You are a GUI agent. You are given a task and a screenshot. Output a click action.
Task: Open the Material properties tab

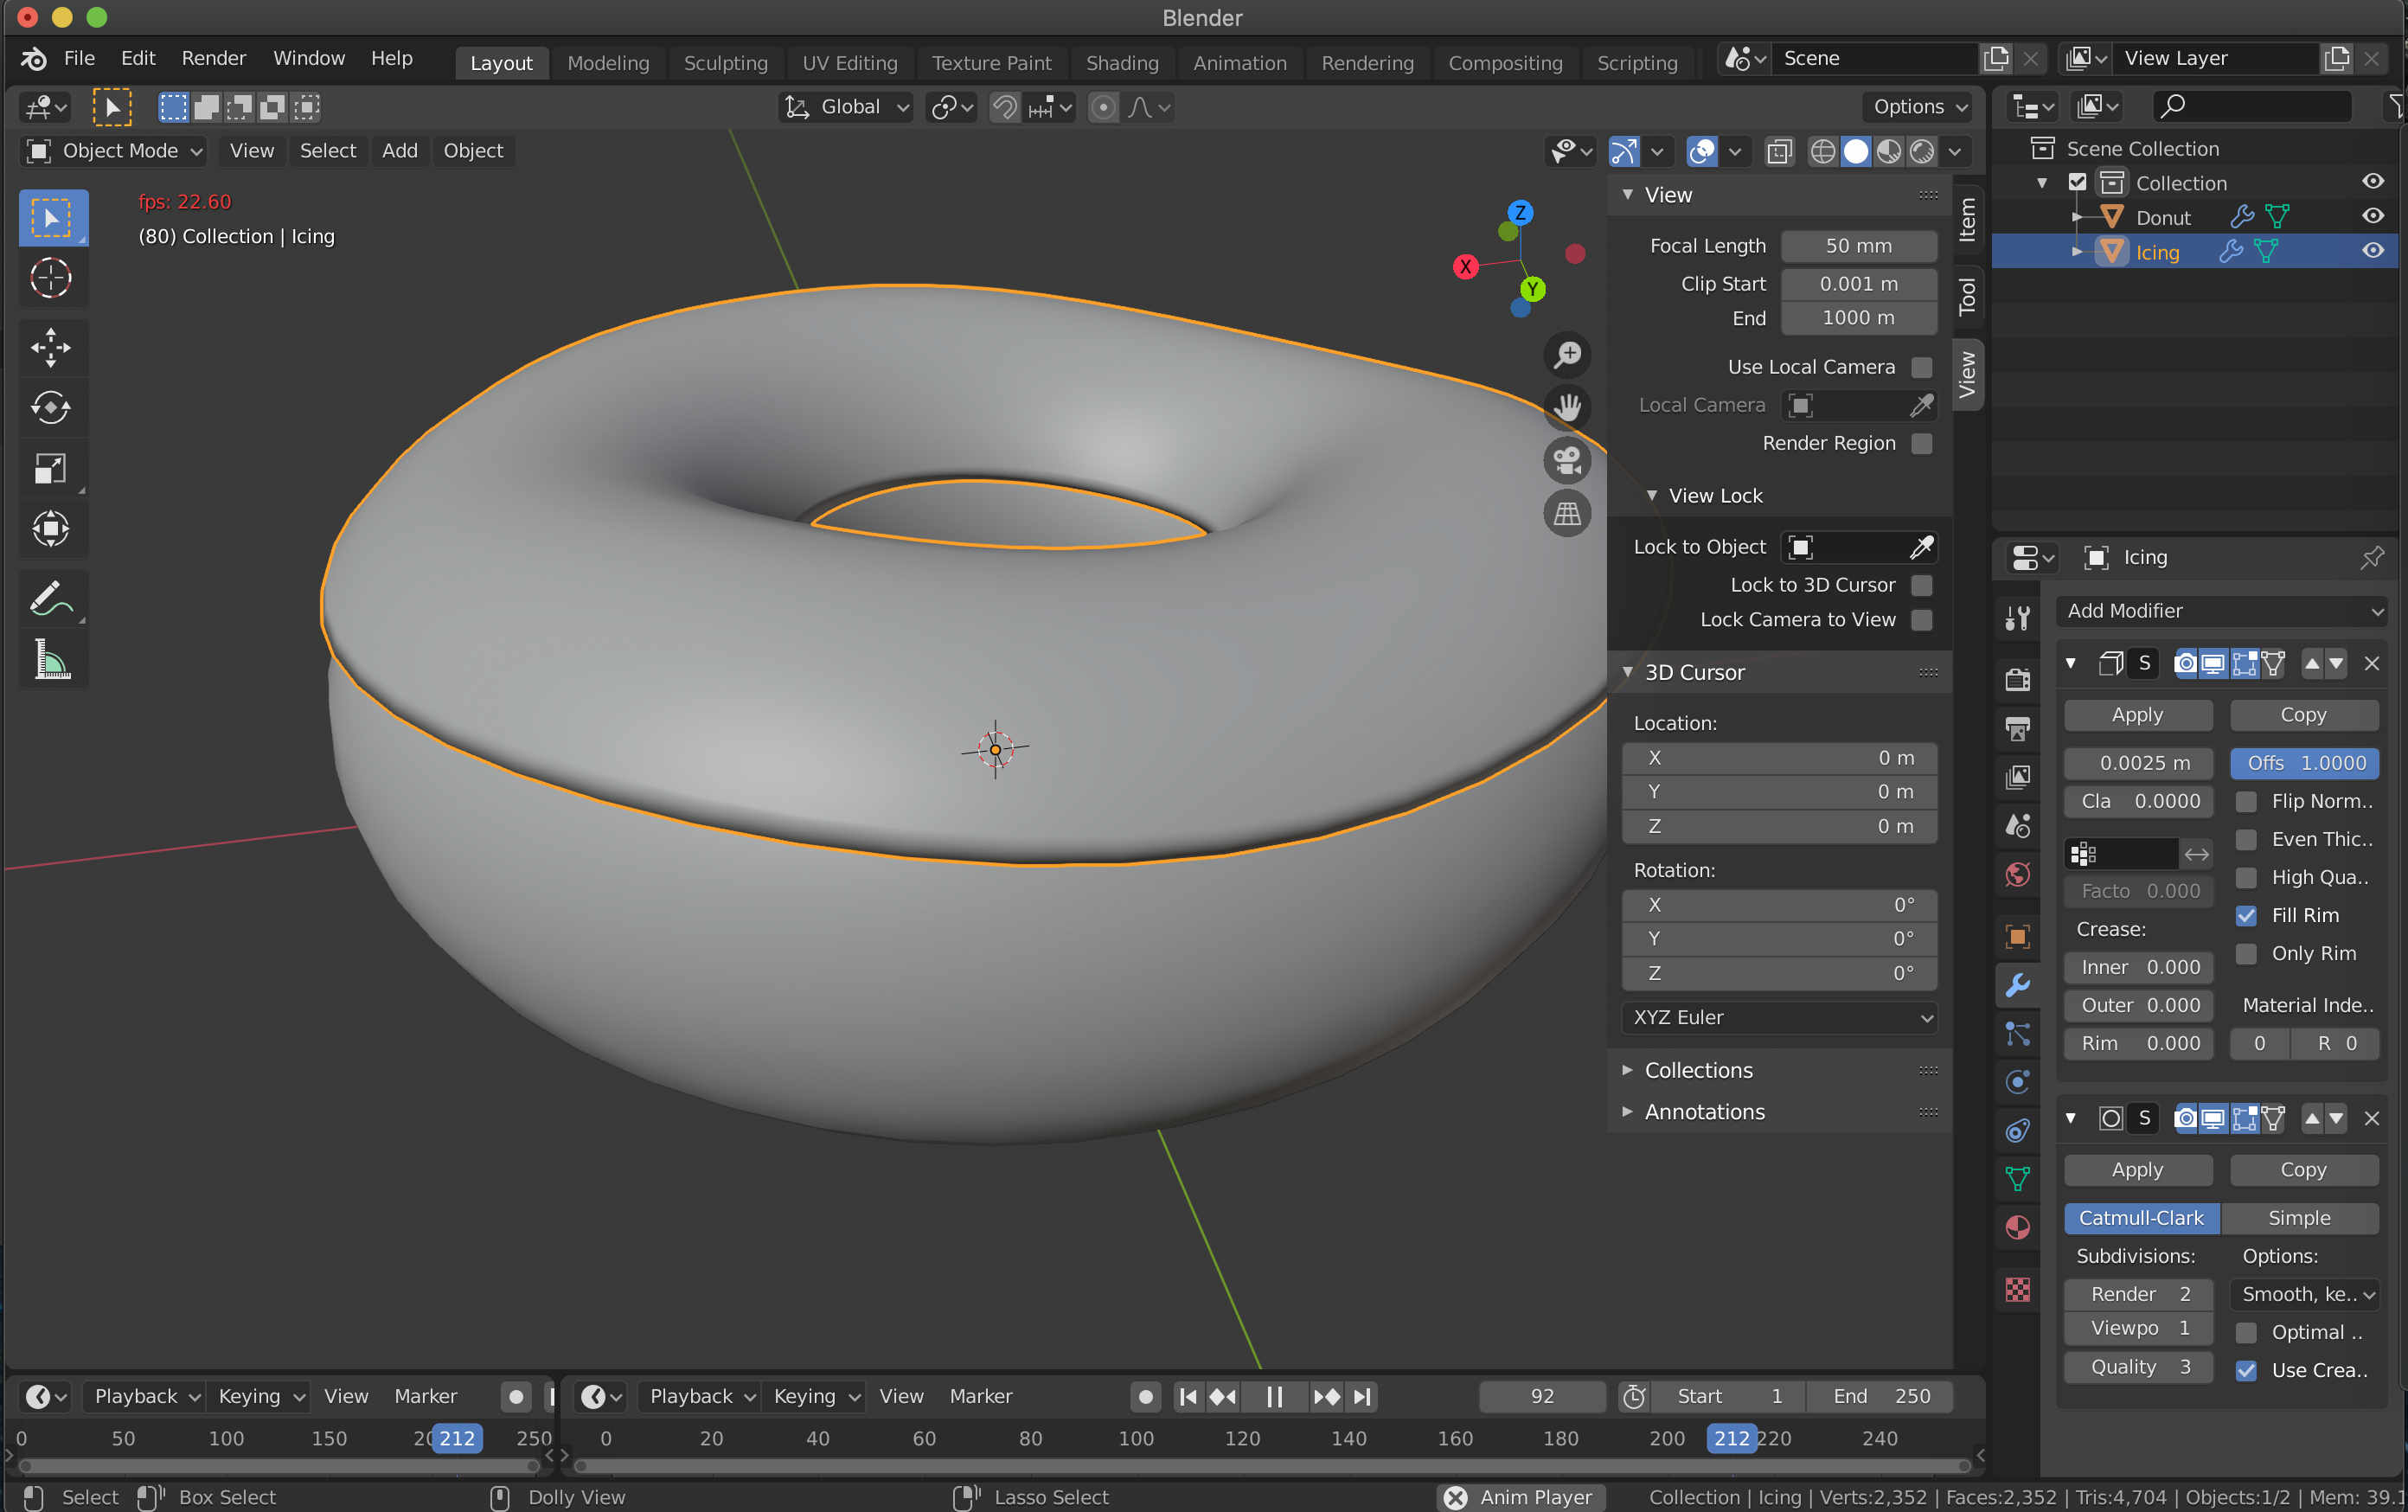(2018, 1228)
